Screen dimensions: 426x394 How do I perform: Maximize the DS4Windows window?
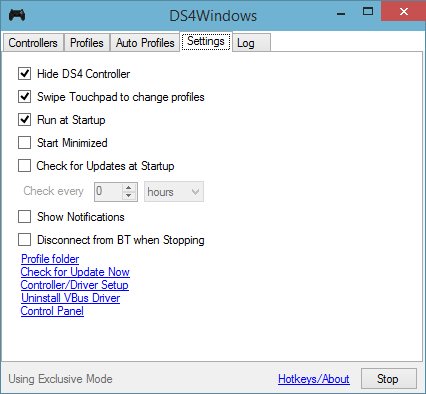click(368, 12)
